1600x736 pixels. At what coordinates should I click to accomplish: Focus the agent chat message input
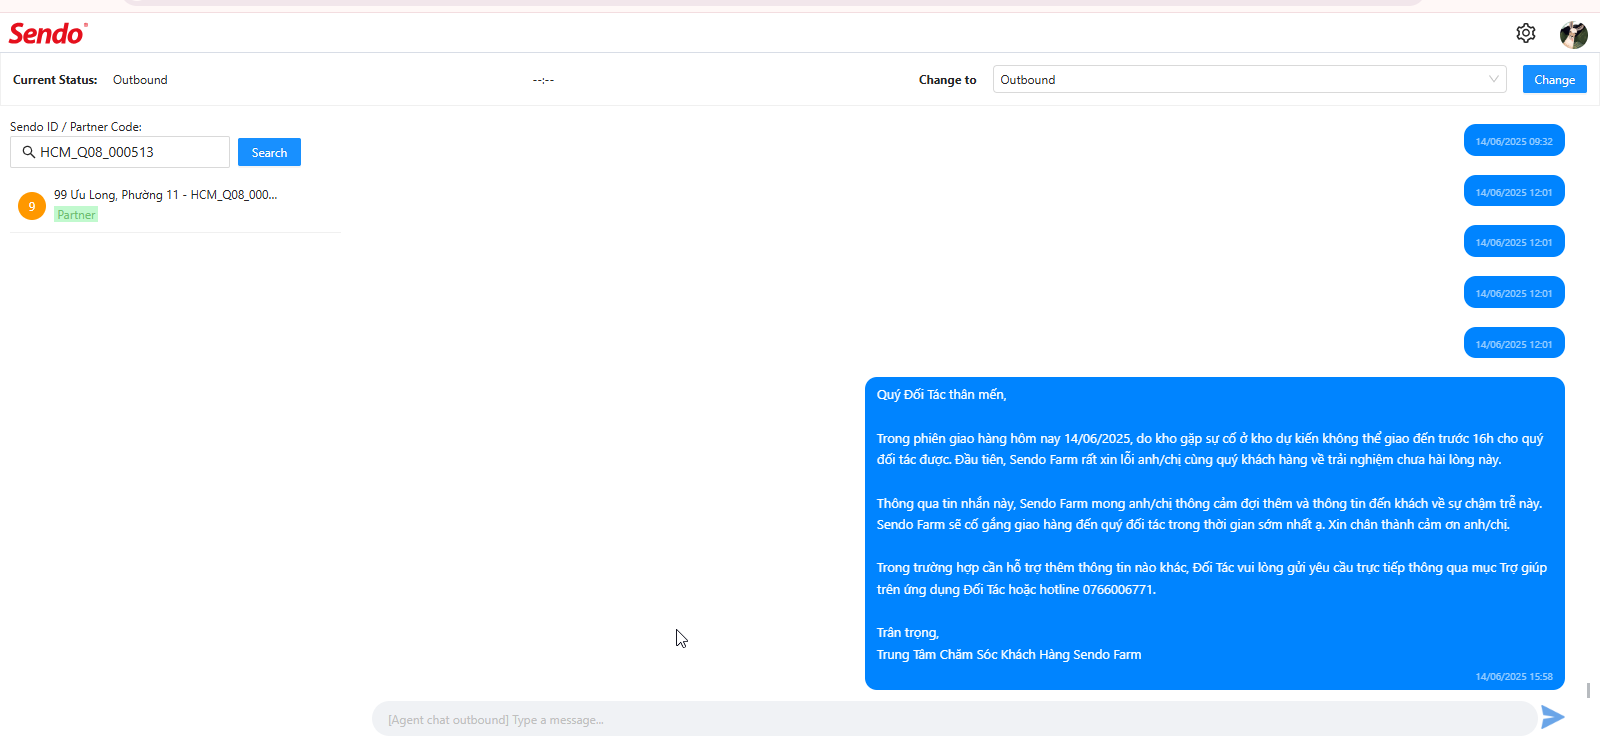coord(954,719)
